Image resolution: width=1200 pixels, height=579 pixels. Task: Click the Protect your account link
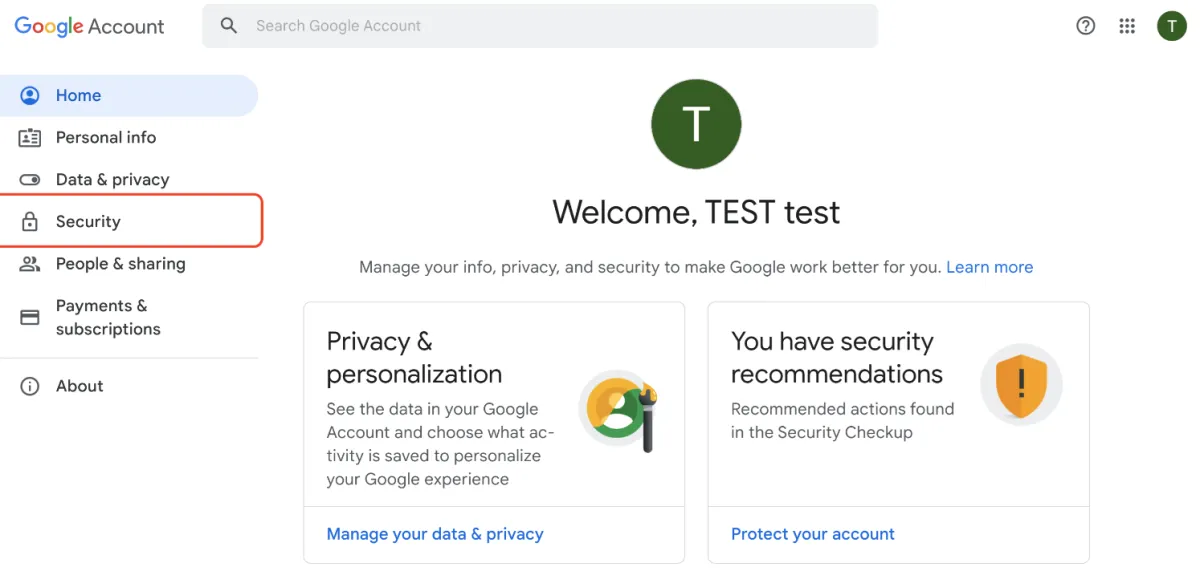[x=812, y=534]
